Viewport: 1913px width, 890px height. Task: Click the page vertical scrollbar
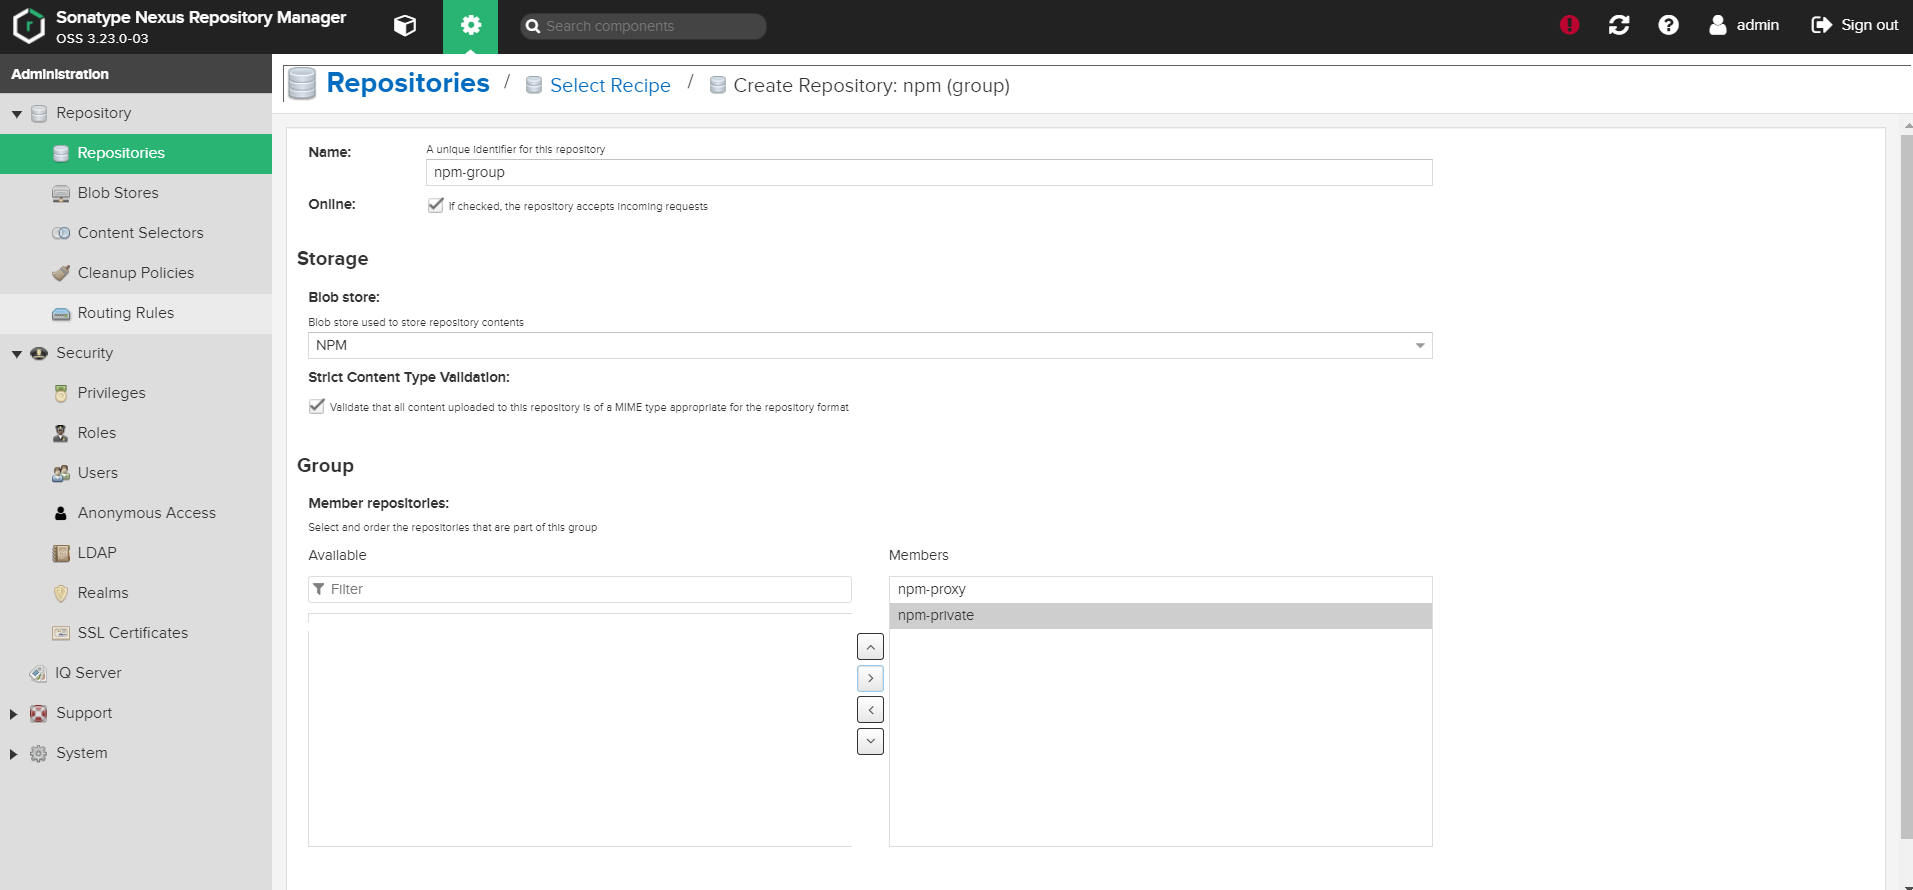click(x=1906, y=480)
